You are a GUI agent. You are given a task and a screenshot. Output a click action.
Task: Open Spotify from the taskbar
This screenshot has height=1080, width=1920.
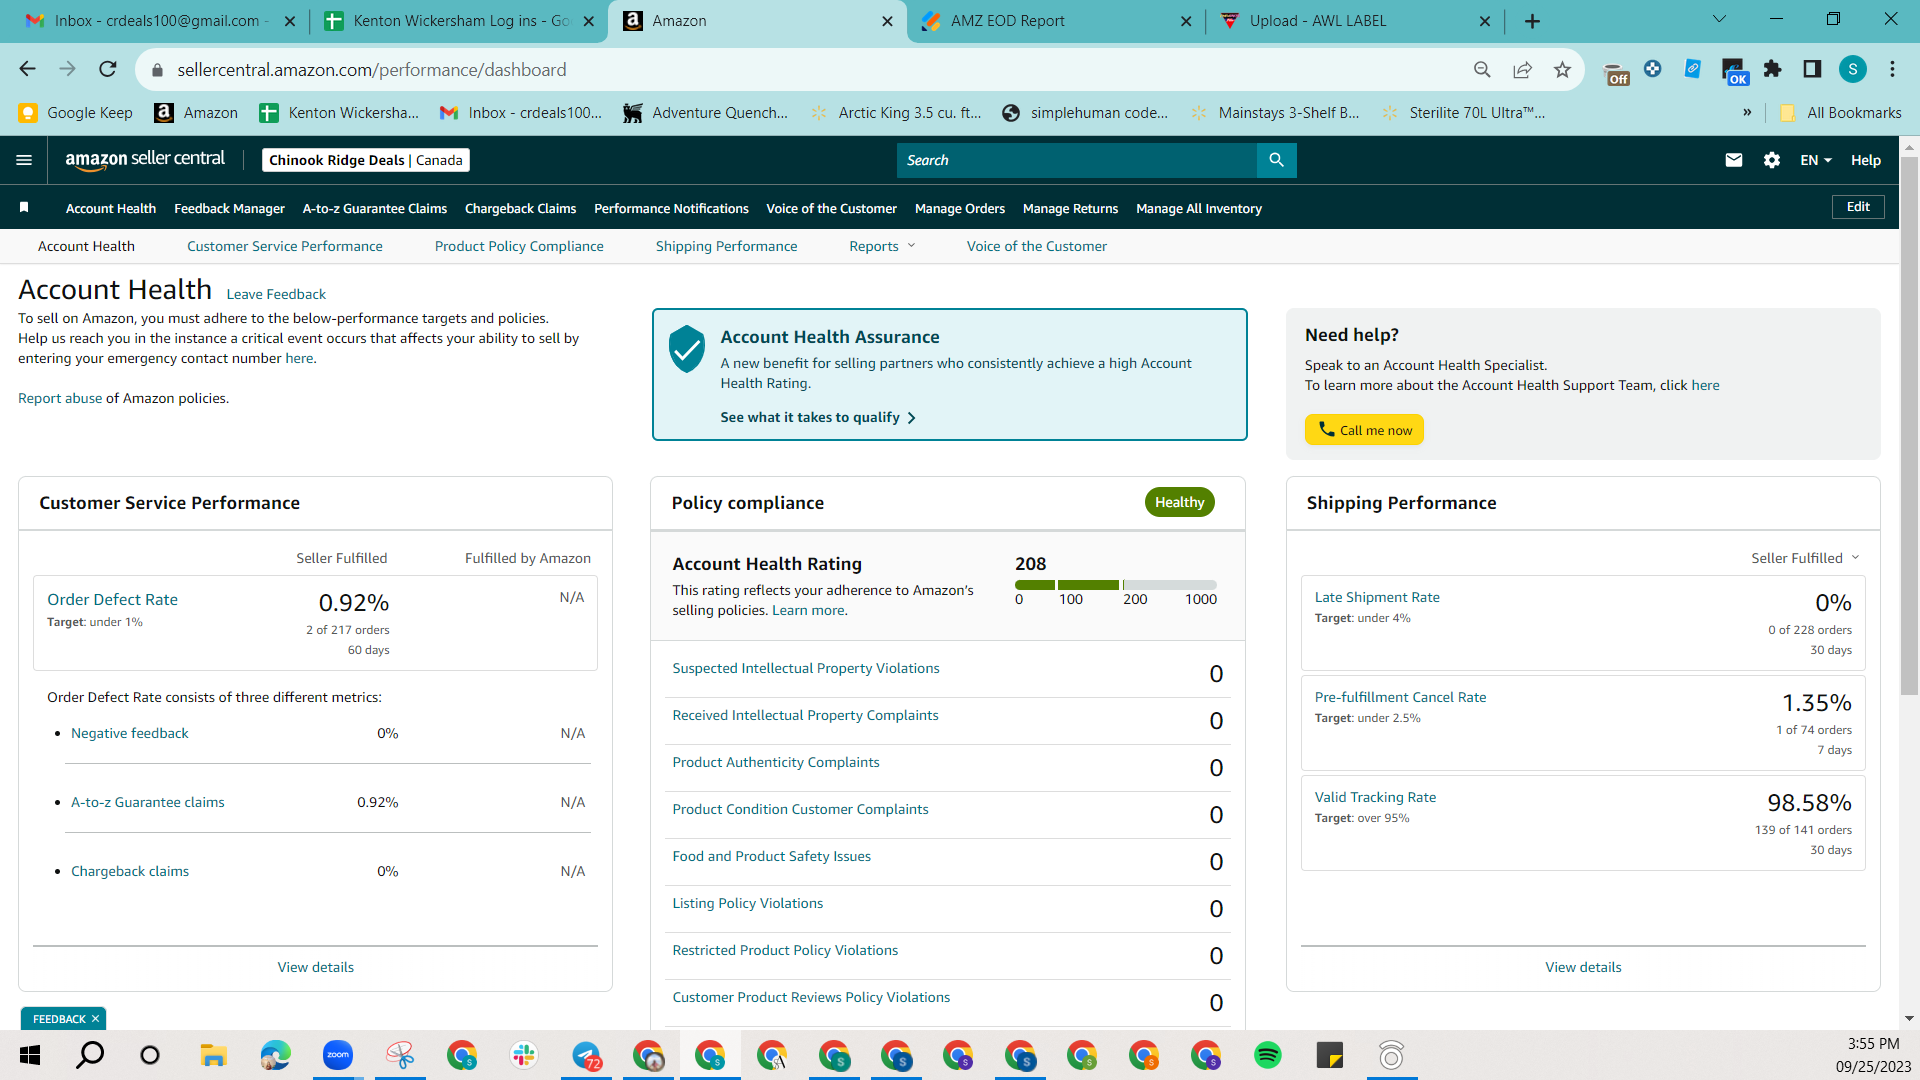tap(1267, 1055)
